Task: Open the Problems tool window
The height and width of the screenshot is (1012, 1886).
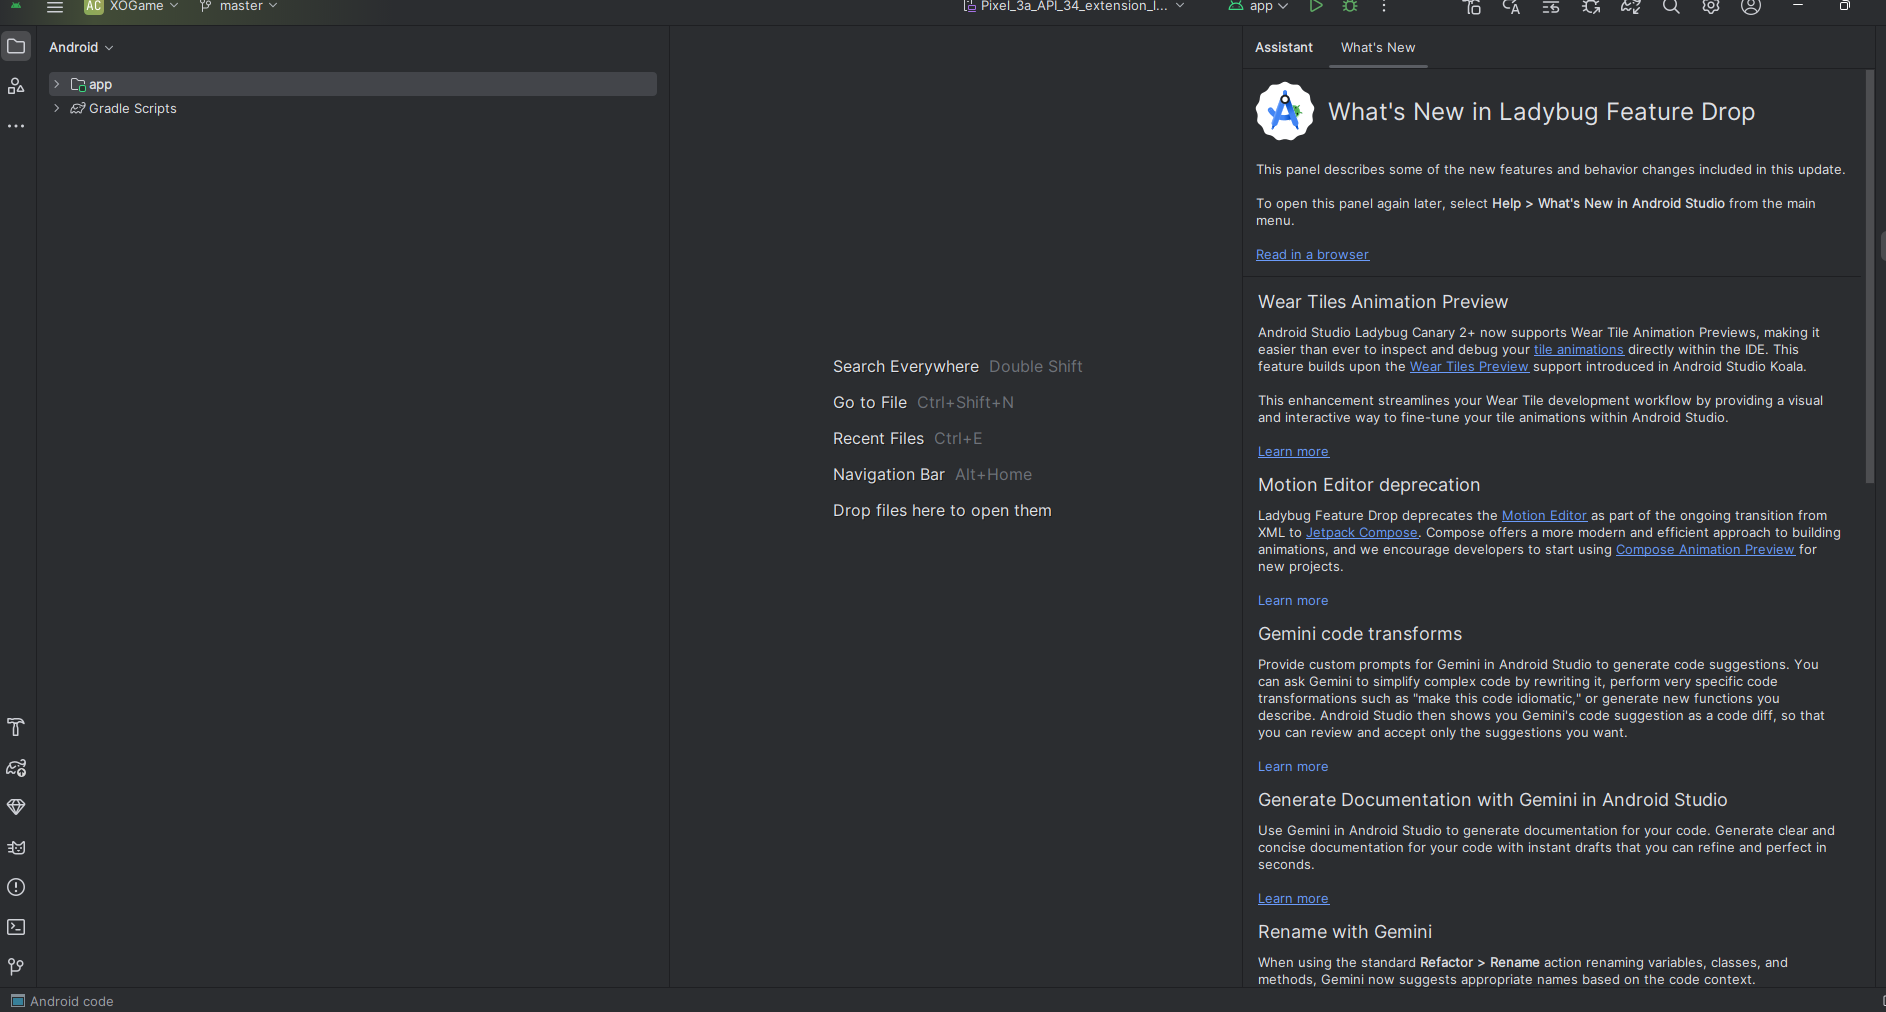Action: 16,887
